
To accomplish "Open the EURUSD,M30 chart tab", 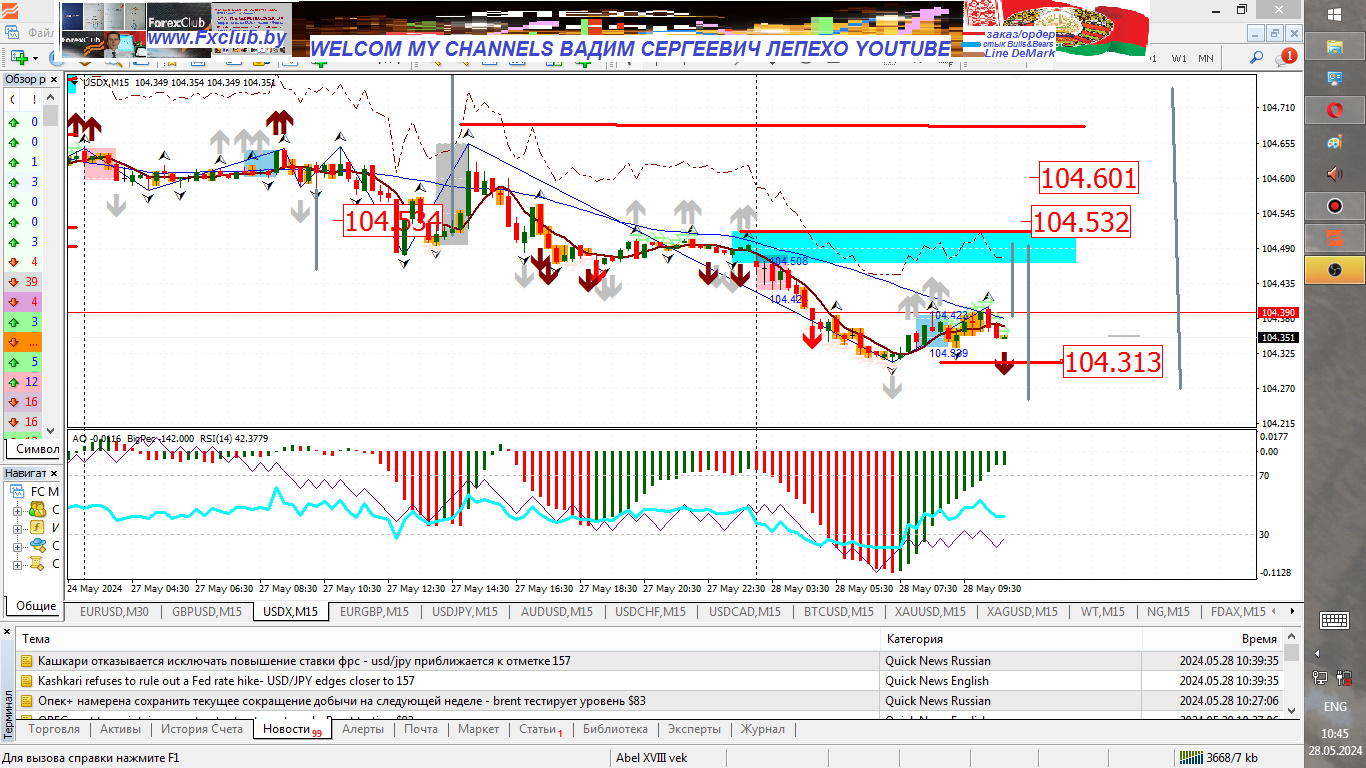I will pos(114,612).
